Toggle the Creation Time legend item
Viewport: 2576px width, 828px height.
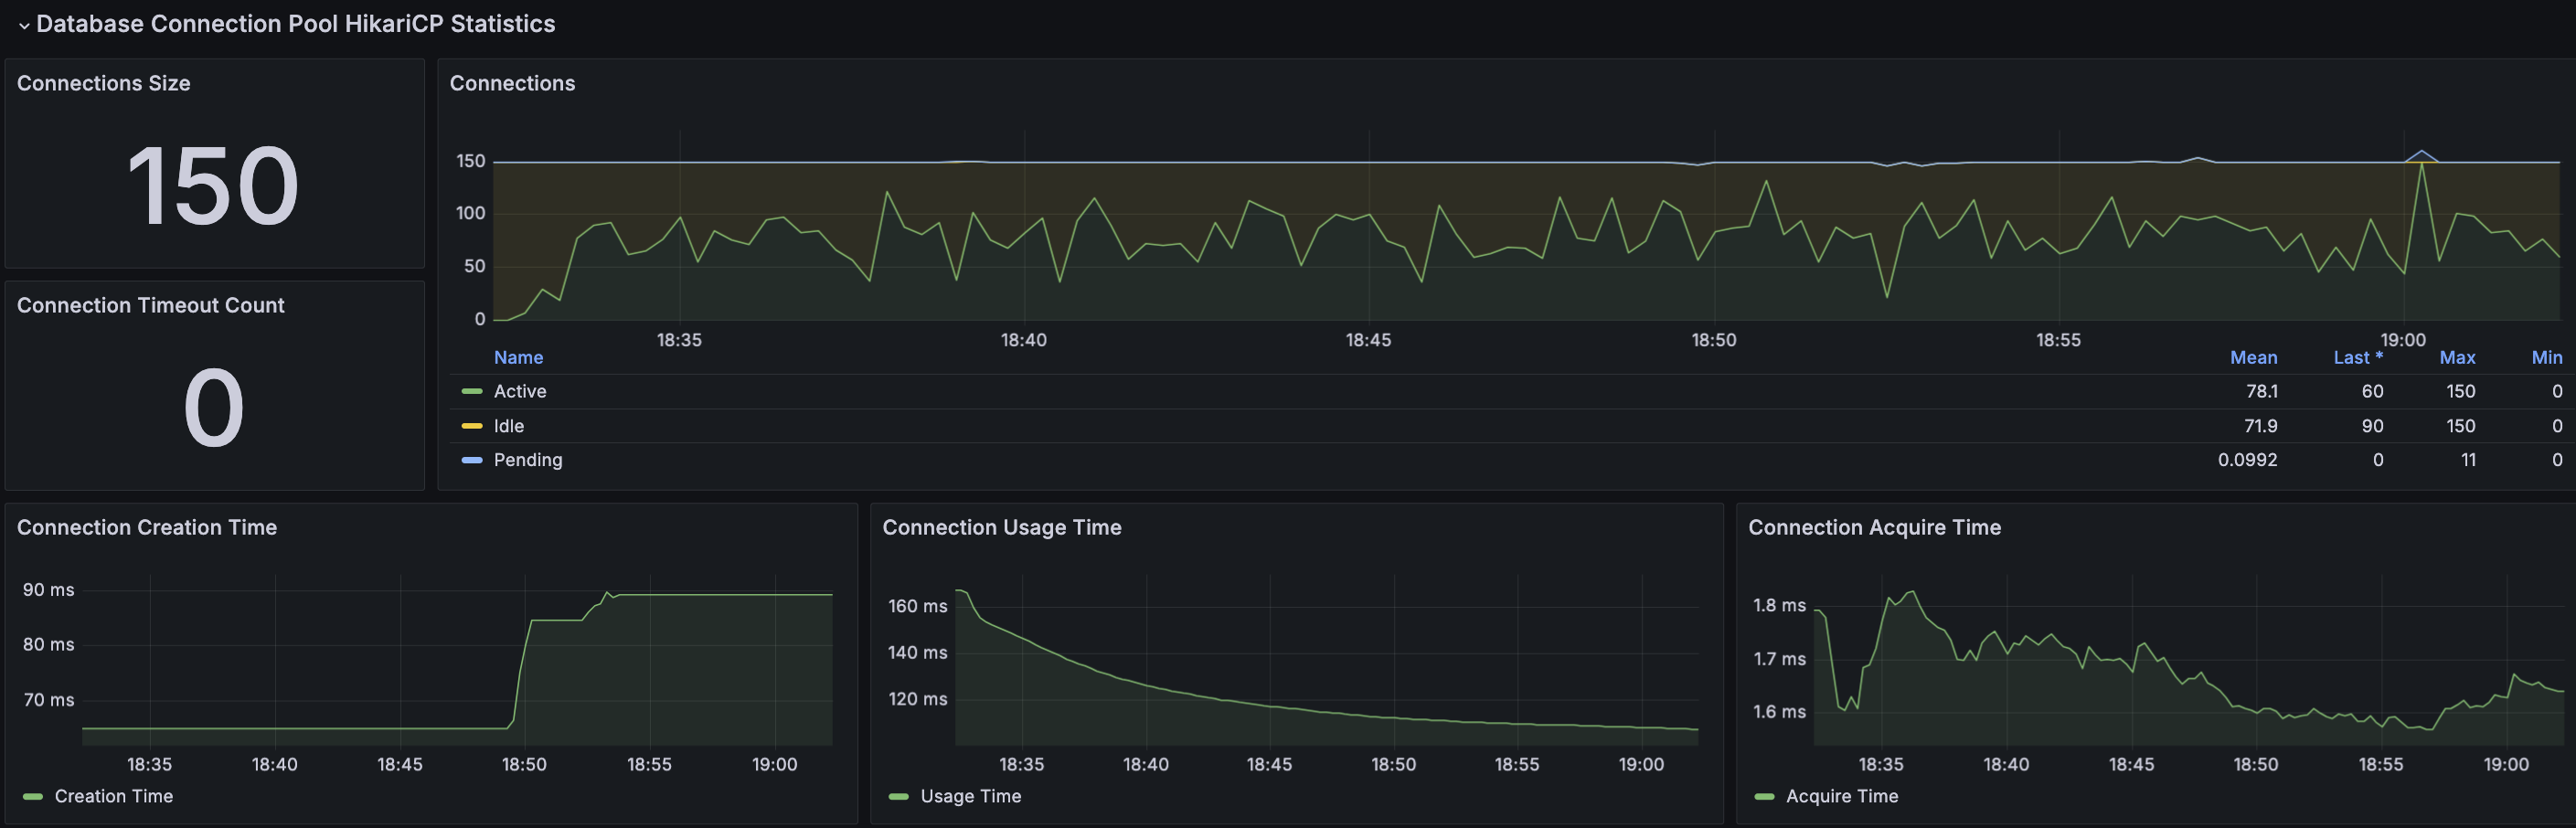(x=113, y=797)
